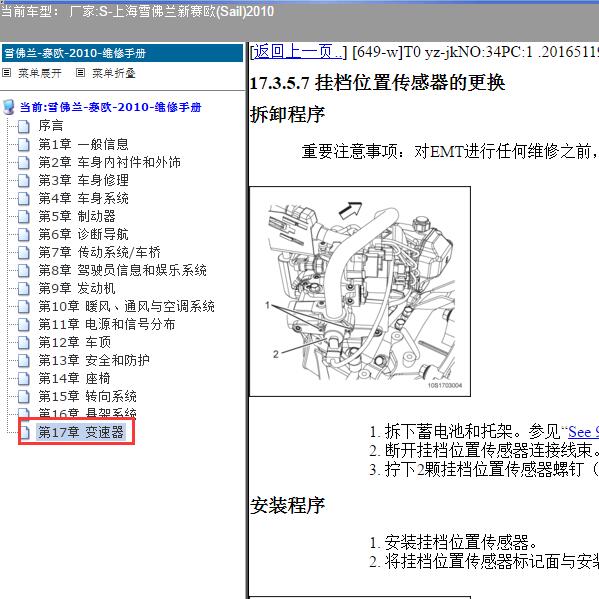Collapse all menus with 菜单折叠
The width and height of the screenshot is (599, 599).
click(x=114, y=73)
